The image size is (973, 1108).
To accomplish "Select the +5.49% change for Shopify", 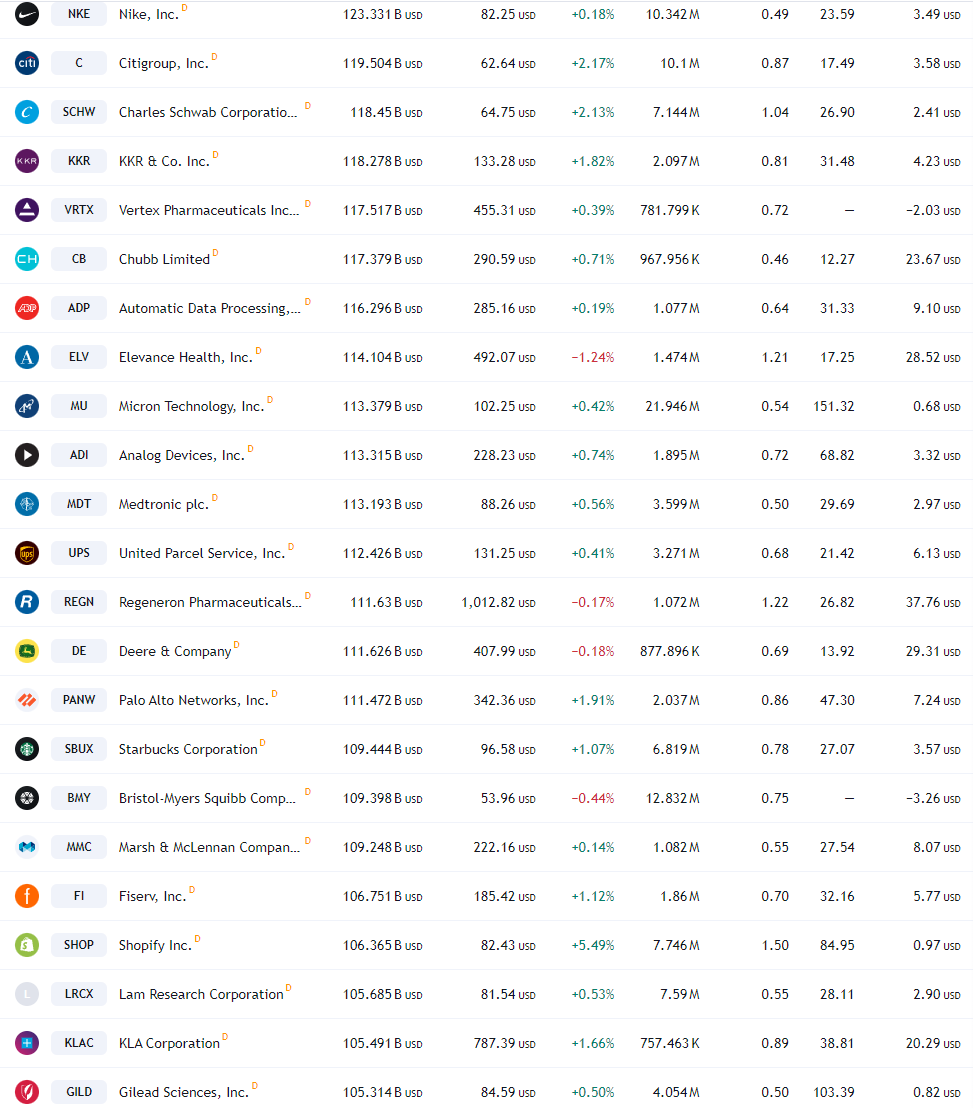I will tap(593, 945).
